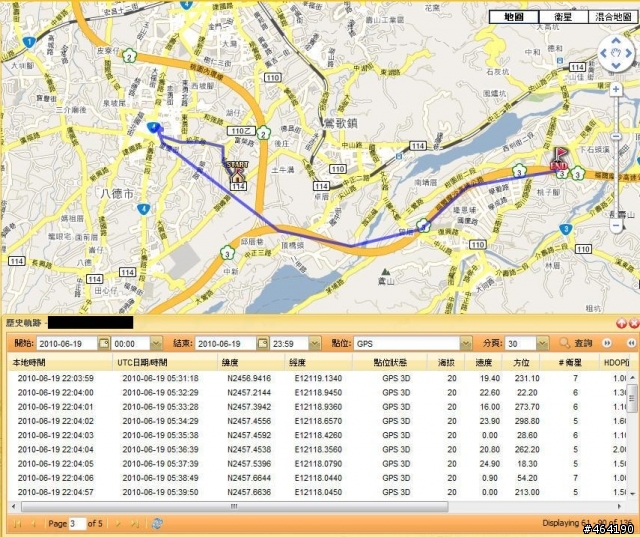Click the END flag marker on the map
640x537 pixels.
[x=559, y=159]
